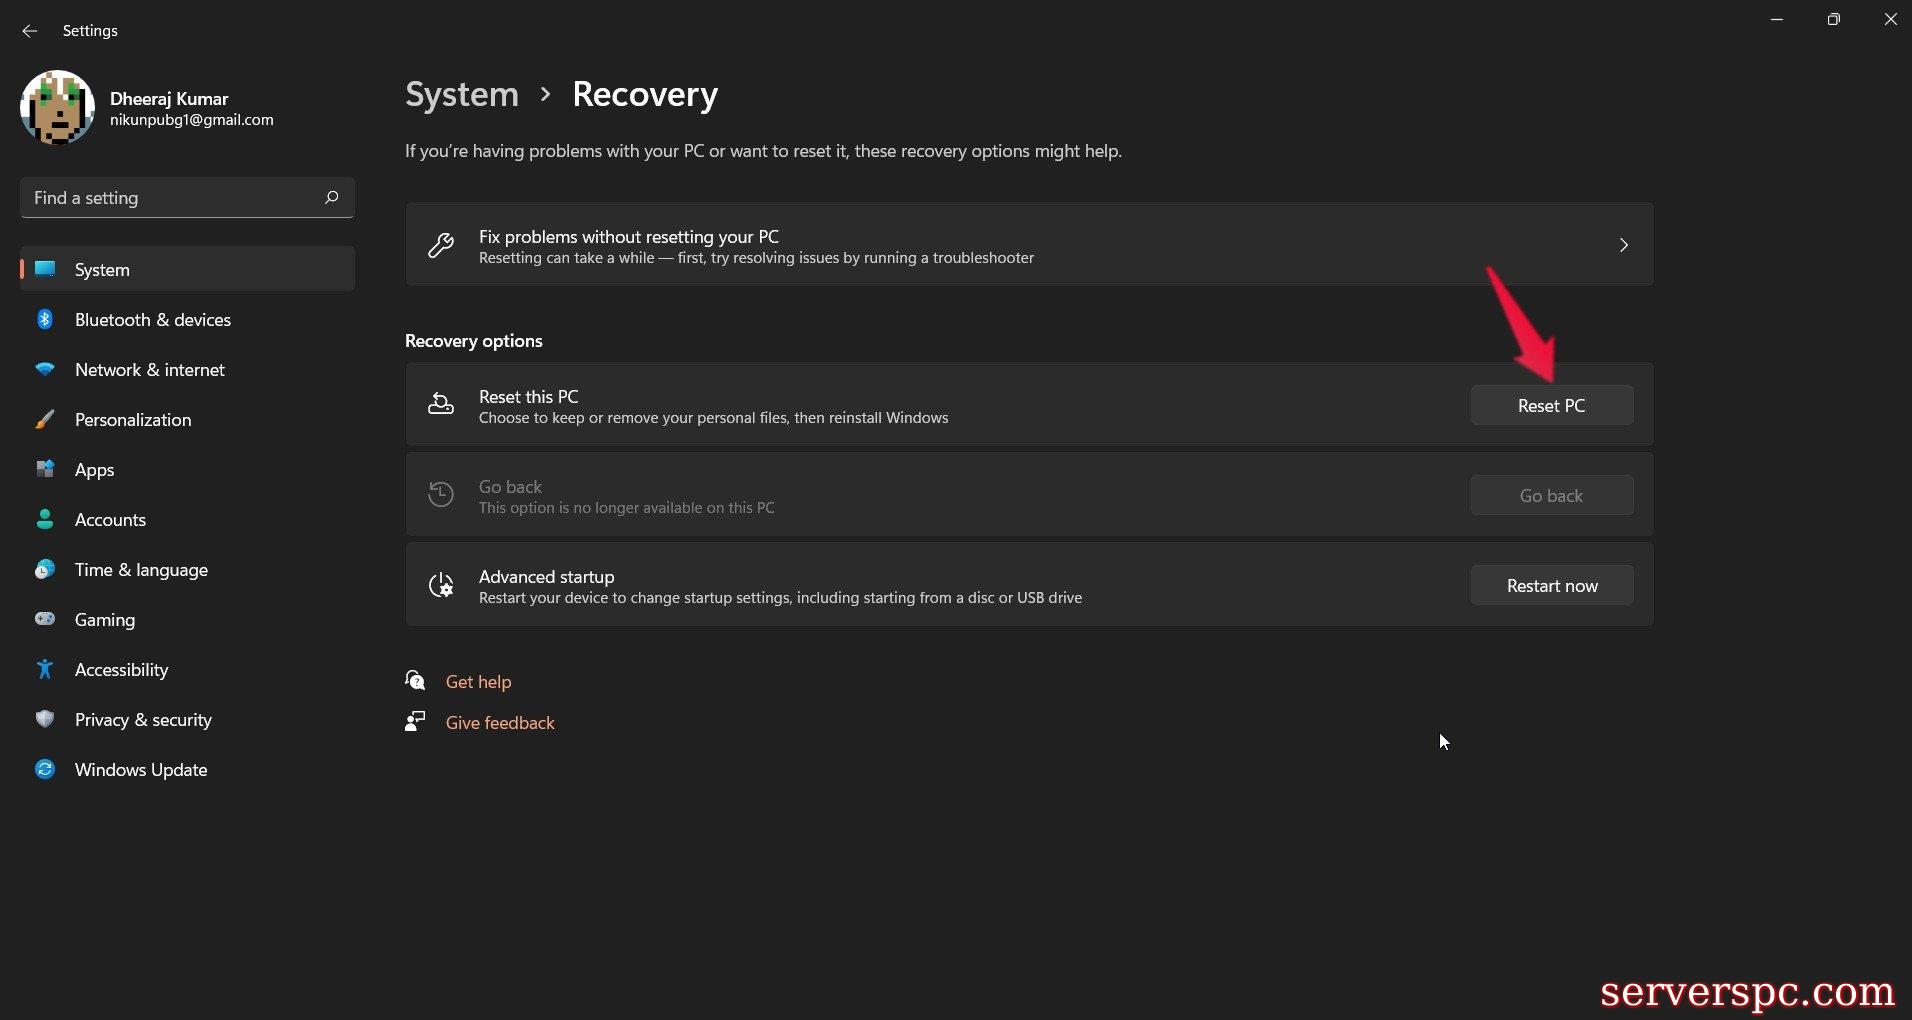Click the Privacy & security shield icon
This screenshot has height=1020, width=1912.
(x=45, y=720)
